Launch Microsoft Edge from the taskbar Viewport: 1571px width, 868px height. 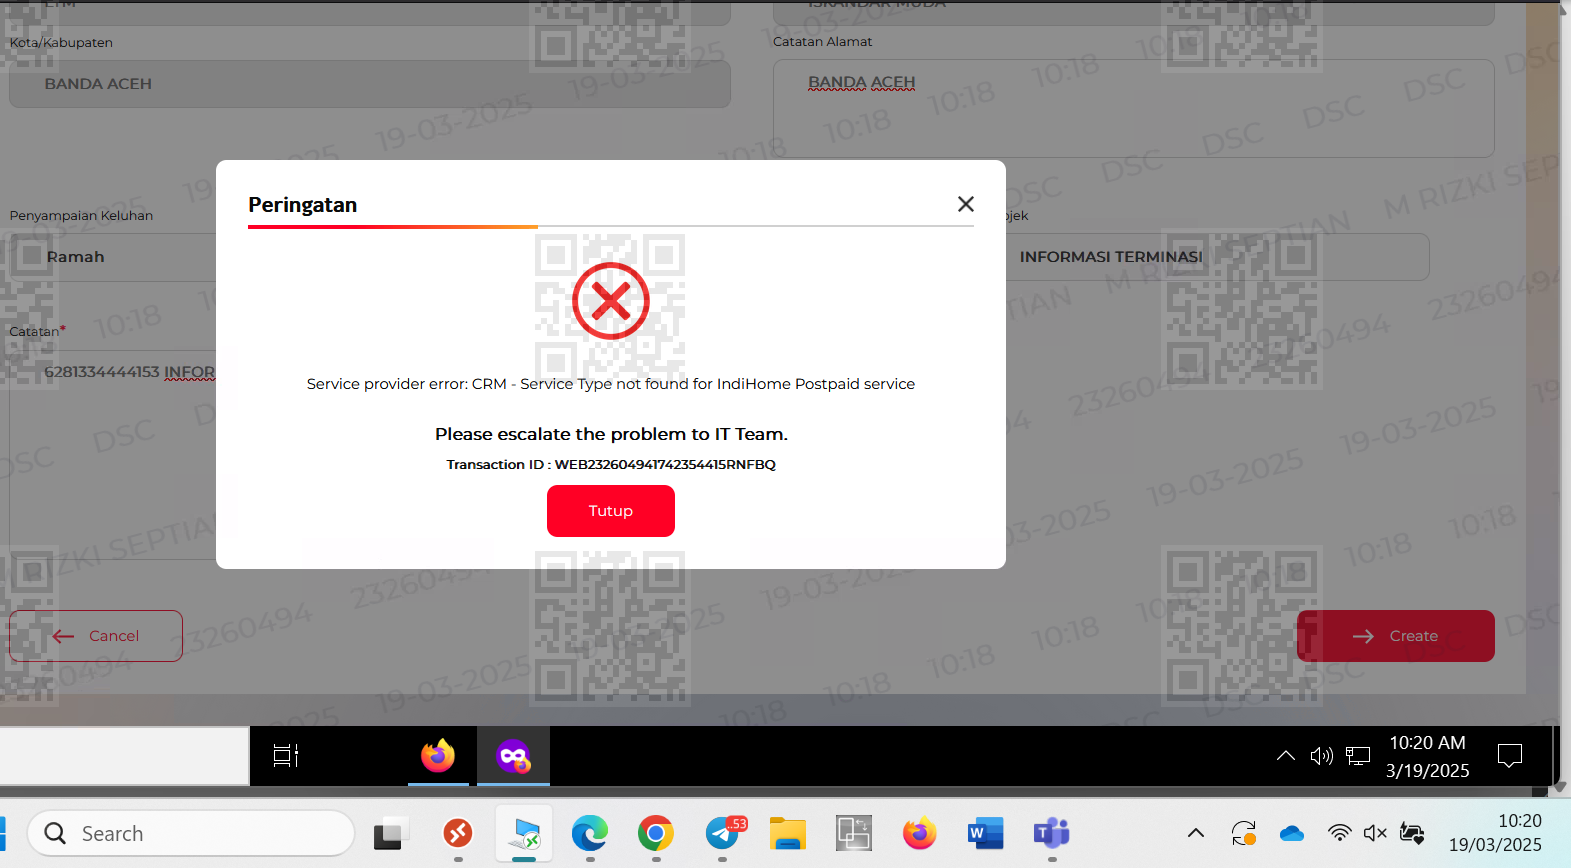click(x=590, y=833)
